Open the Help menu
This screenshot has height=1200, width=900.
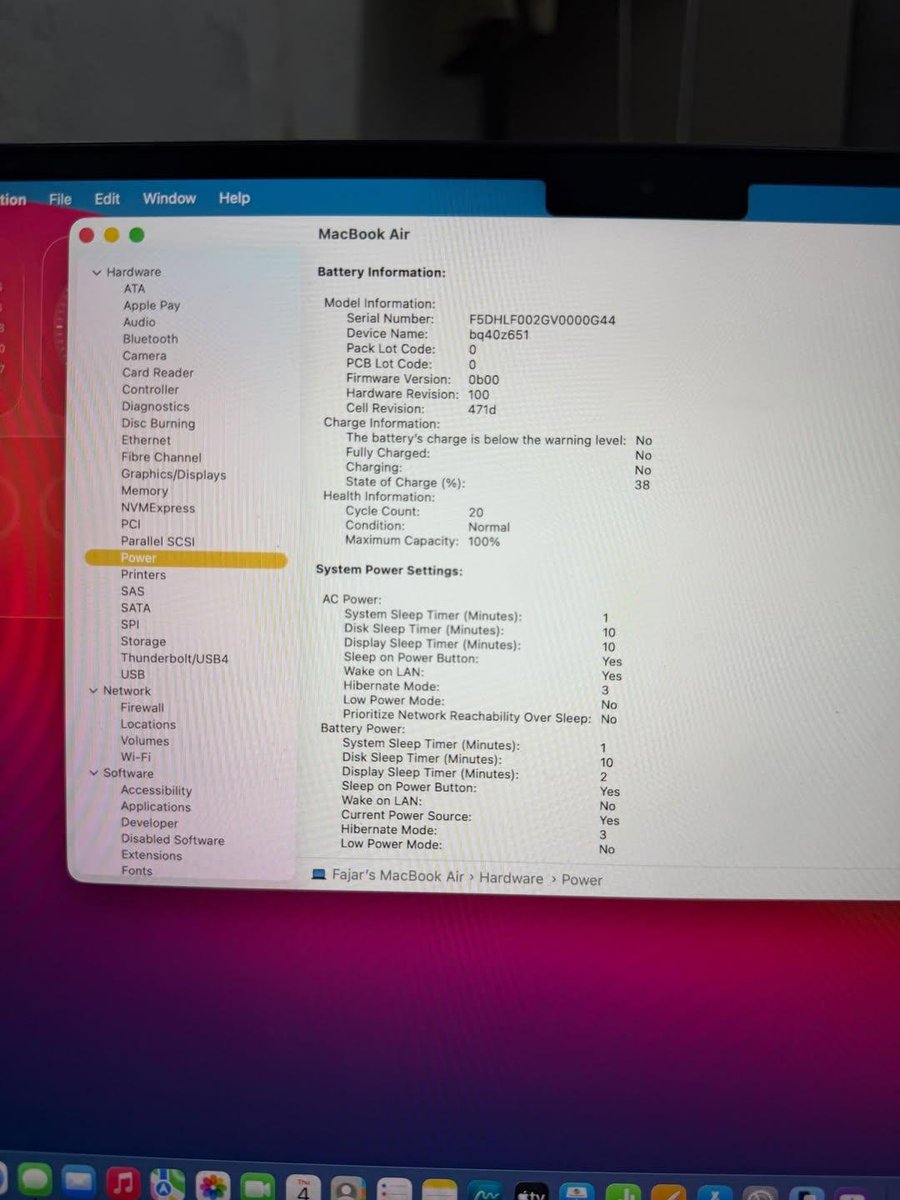pos(234,198)
